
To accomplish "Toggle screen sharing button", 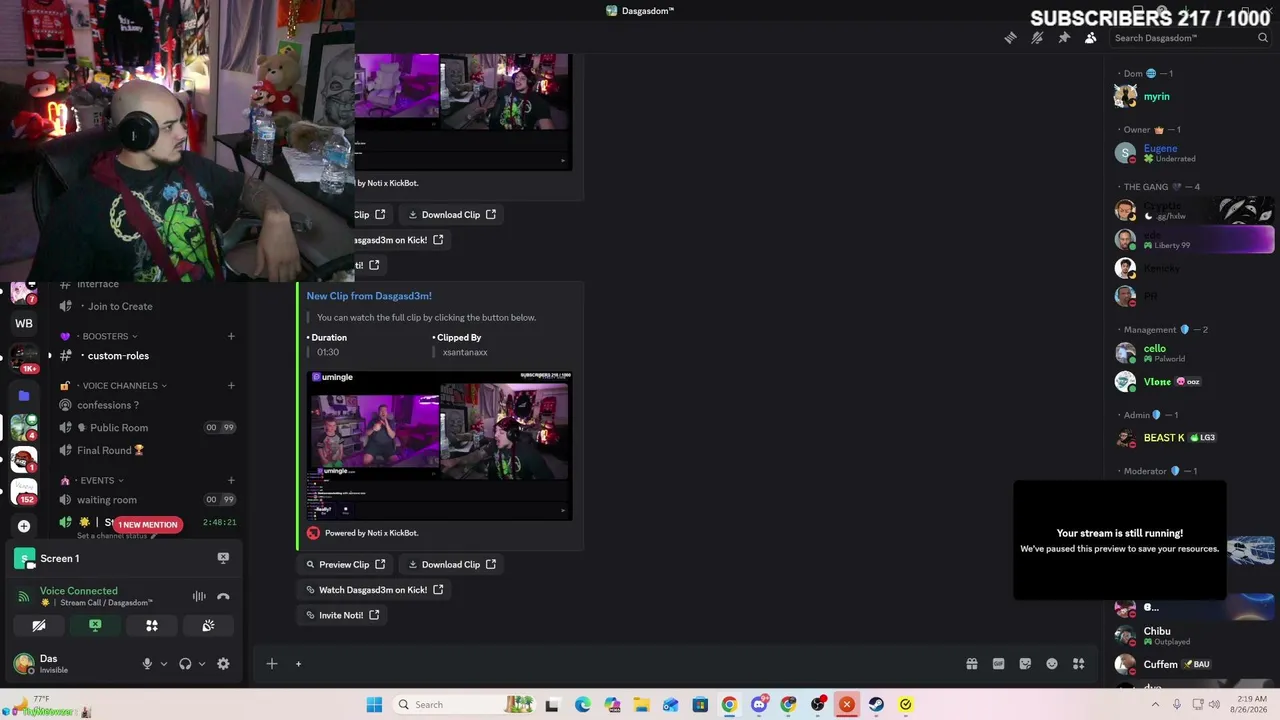I will click(95, 626).
